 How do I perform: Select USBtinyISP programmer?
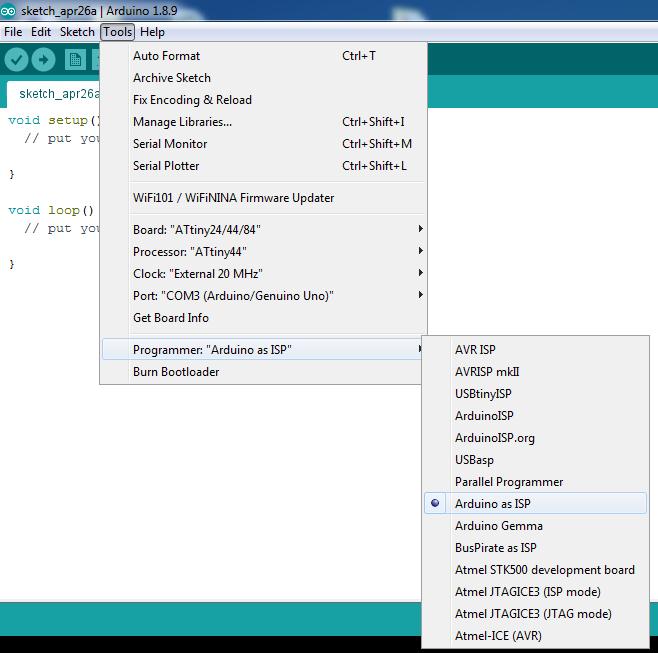coord(535,394)
